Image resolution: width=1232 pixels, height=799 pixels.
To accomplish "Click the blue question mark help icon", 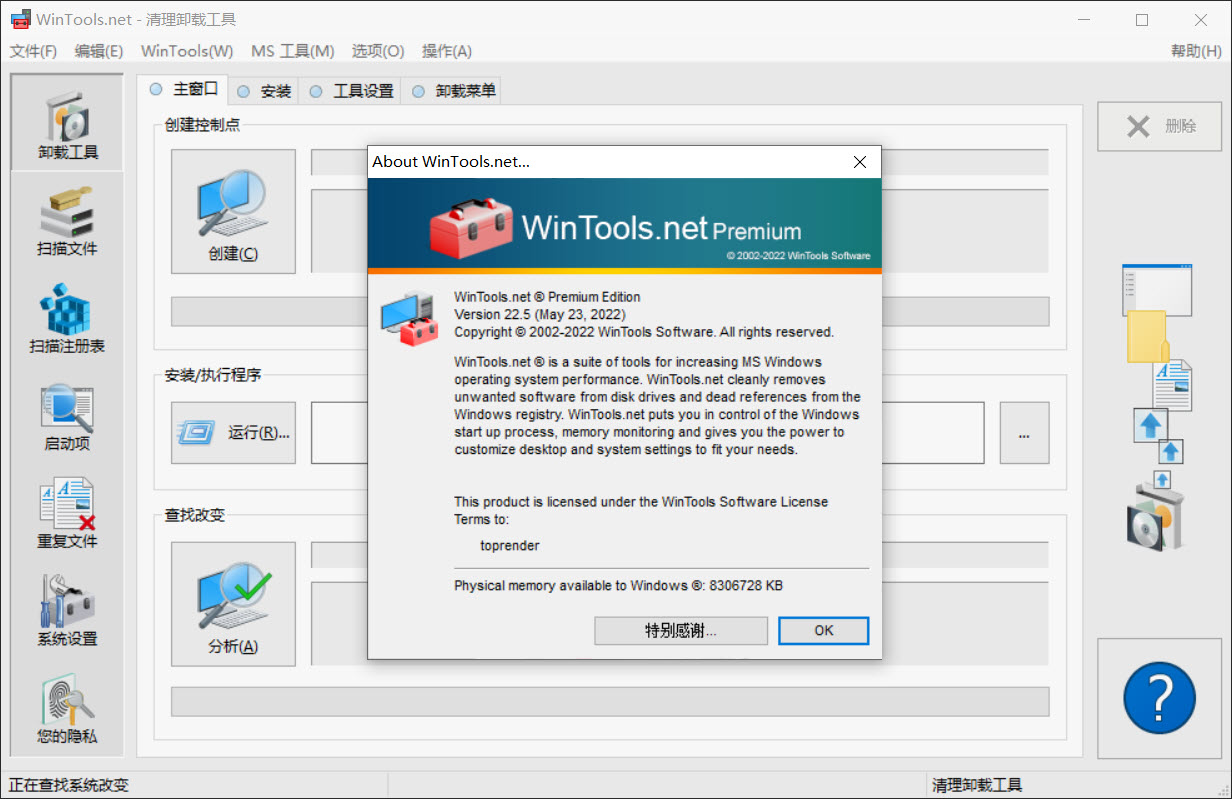I will pos(1159,698).
